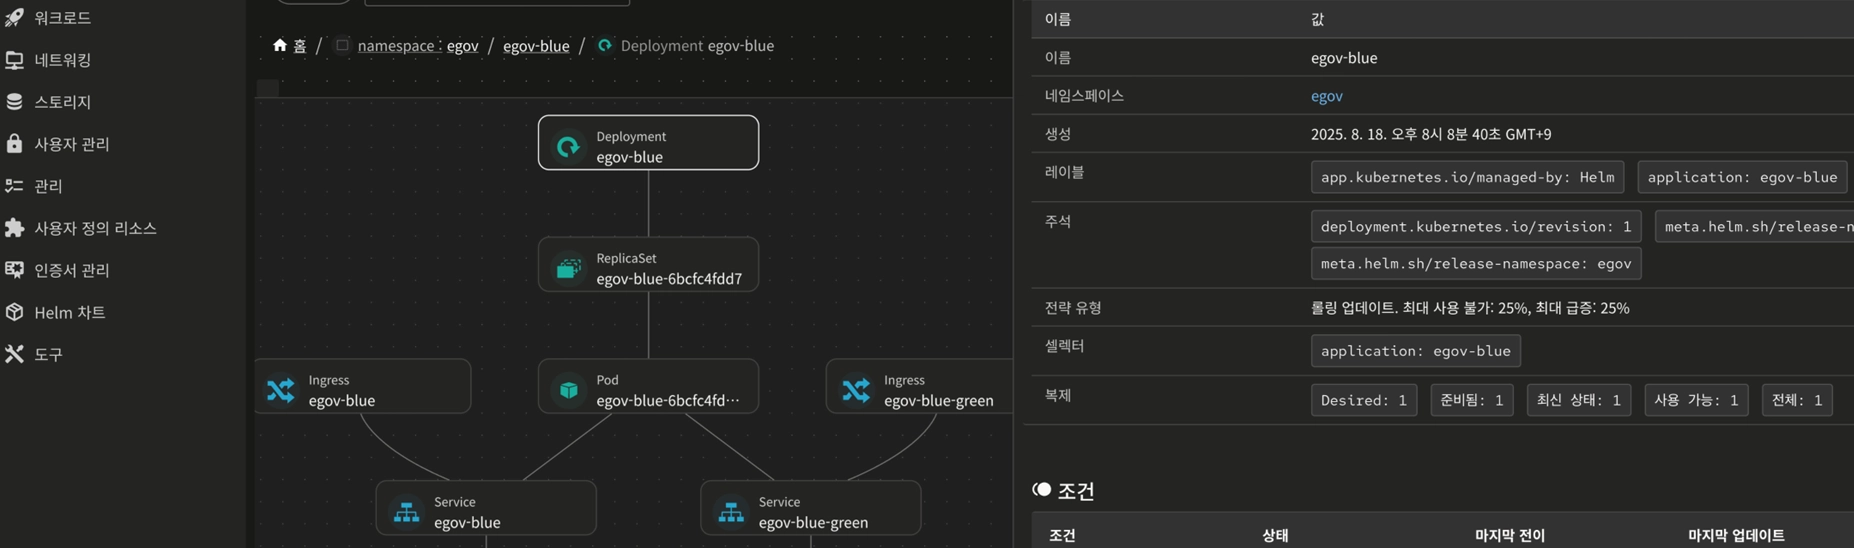Open 인증서 관리 in the sidebar
The height and width of the screenshot is (548, 1854).
pyautogui.click(x=71, y=270)
